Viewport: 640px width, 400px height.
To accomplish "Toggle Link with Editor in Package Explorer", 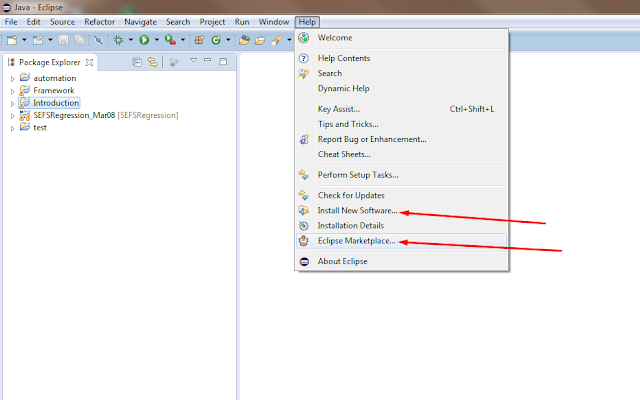I will (x=152, y=62).
